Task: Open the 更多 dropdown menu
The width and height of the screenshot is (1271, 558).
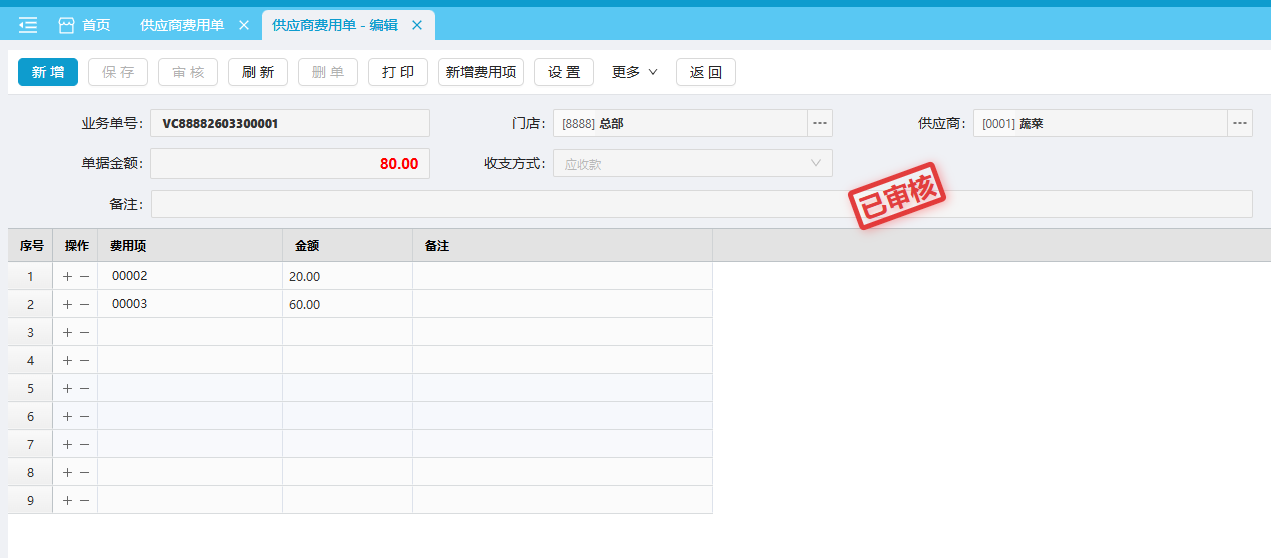Action: (x=635, y=72)
